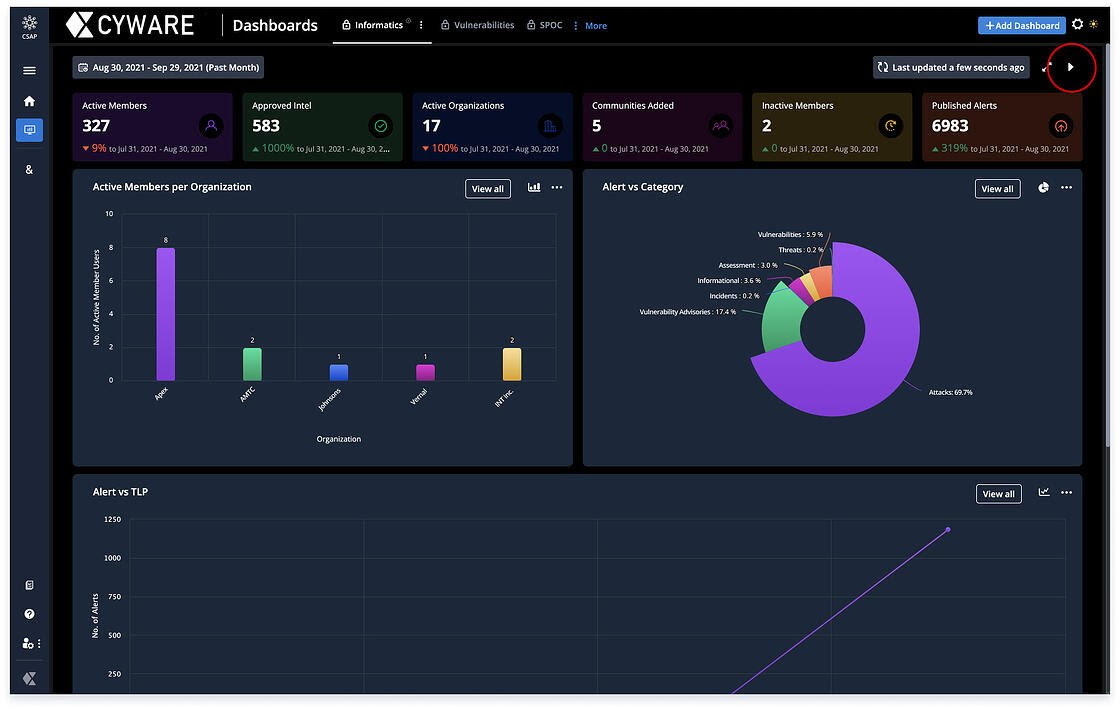The height and width of the screenshot is (709, 1120).
Task: Switch to the SPOC dashboard tab
Action: click(x=545, y=25)
